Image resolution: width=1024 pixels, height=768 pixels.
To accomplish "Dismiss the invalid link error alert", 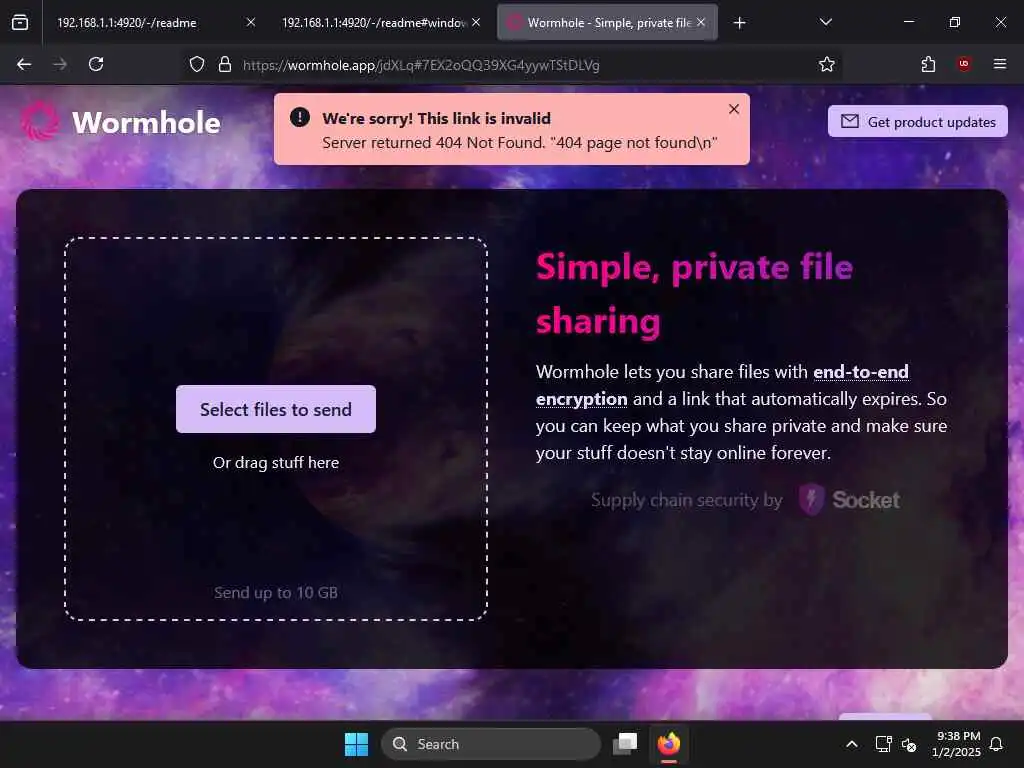I will (x=734, y=109).
